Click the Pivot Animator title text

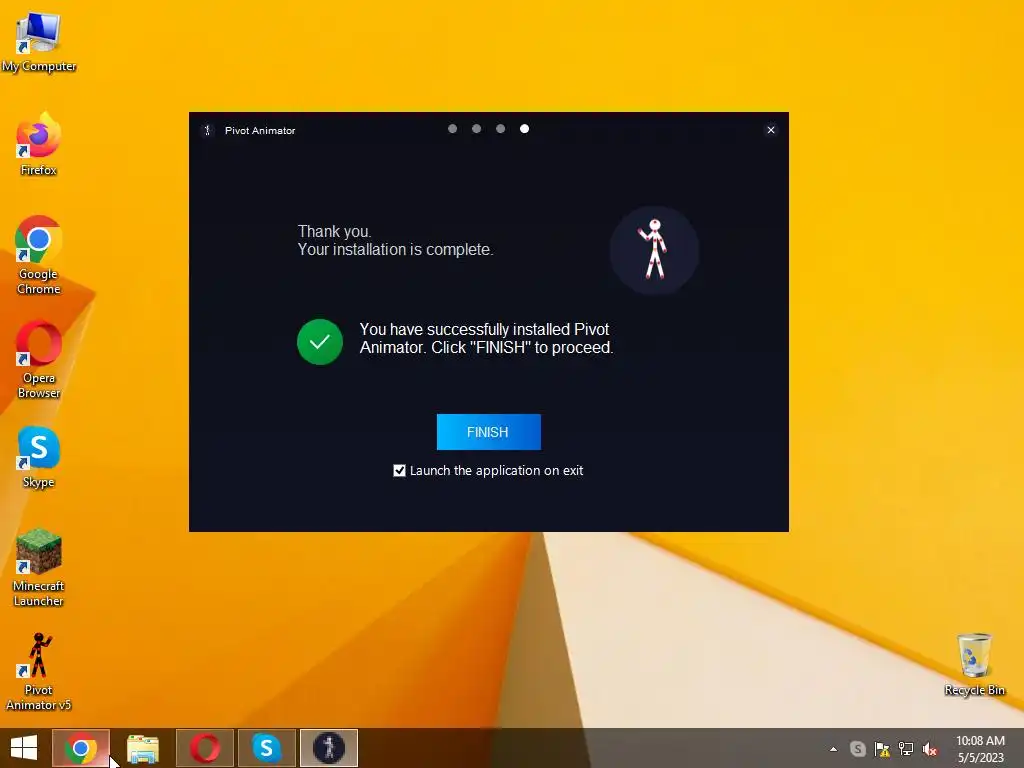click(260, 131)
